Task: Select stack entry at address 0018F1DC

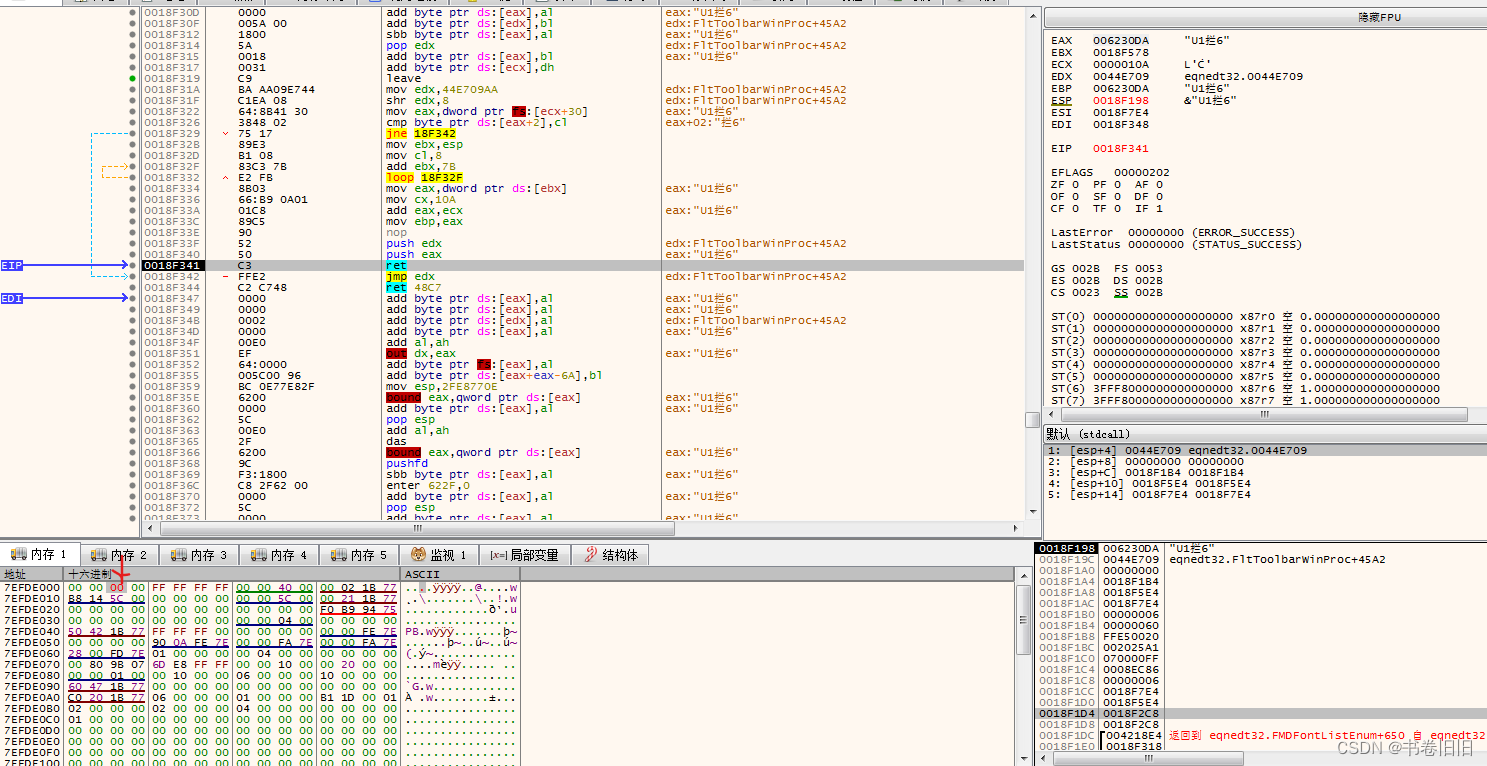Action: pos(1260,735)
